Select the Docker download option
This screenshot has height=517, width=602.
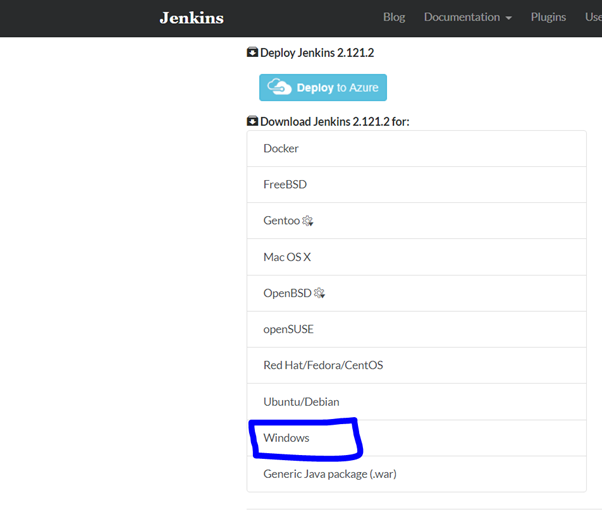(x=417, y=149)
